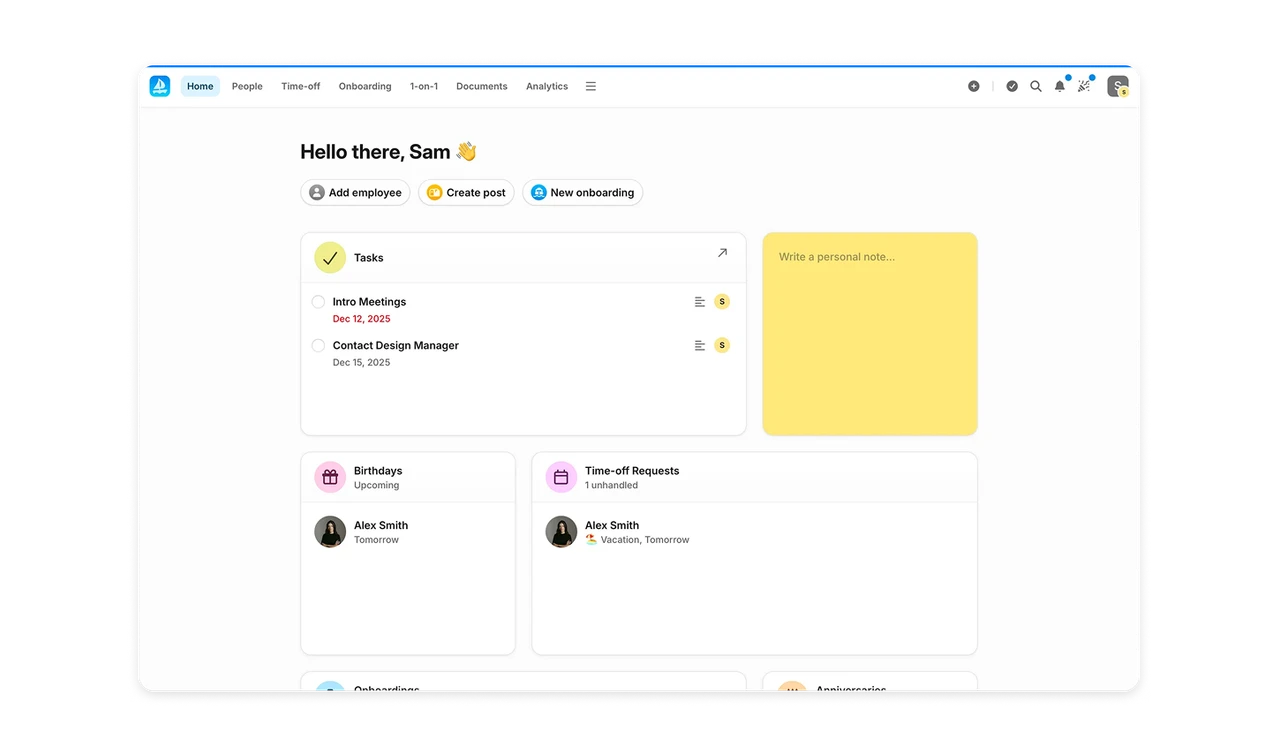
Task: Switch to the People tab
Action: (247, 86)
